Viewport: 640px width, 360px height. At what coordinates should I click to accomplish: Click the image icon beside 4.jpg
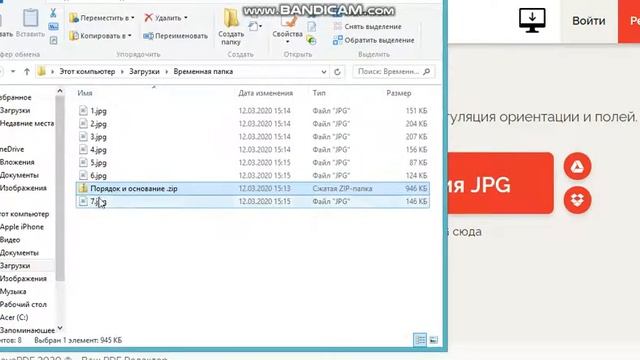(x=83, y=149)
